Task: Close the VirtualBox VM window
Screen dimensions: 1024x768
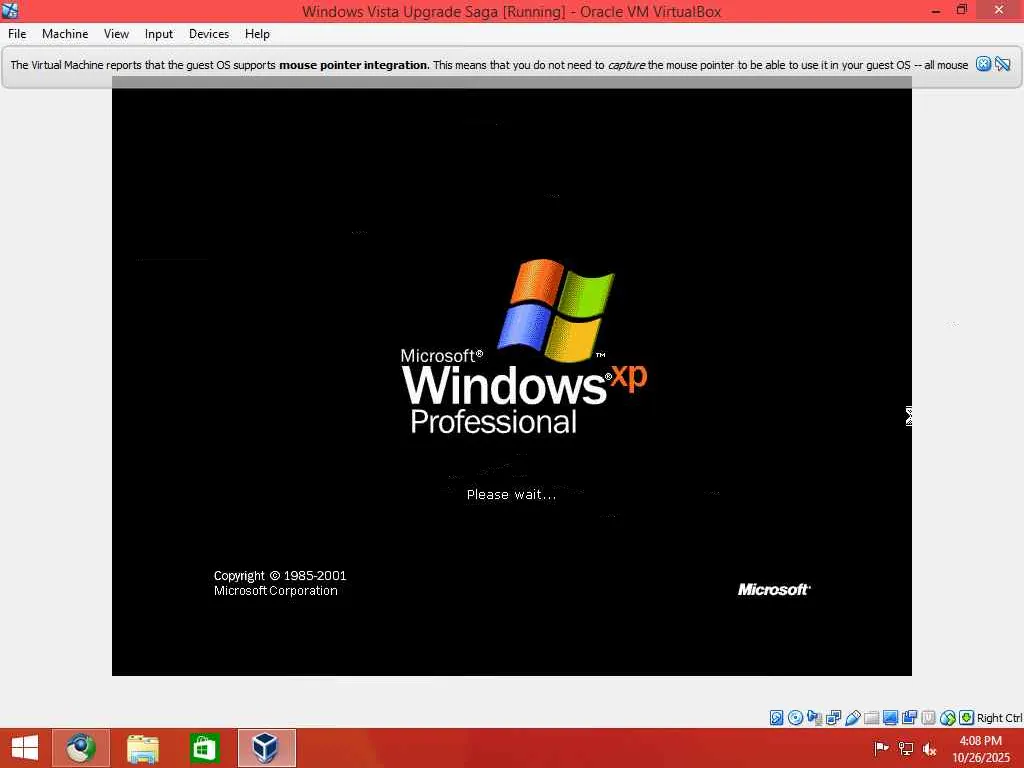Action: 999,10
